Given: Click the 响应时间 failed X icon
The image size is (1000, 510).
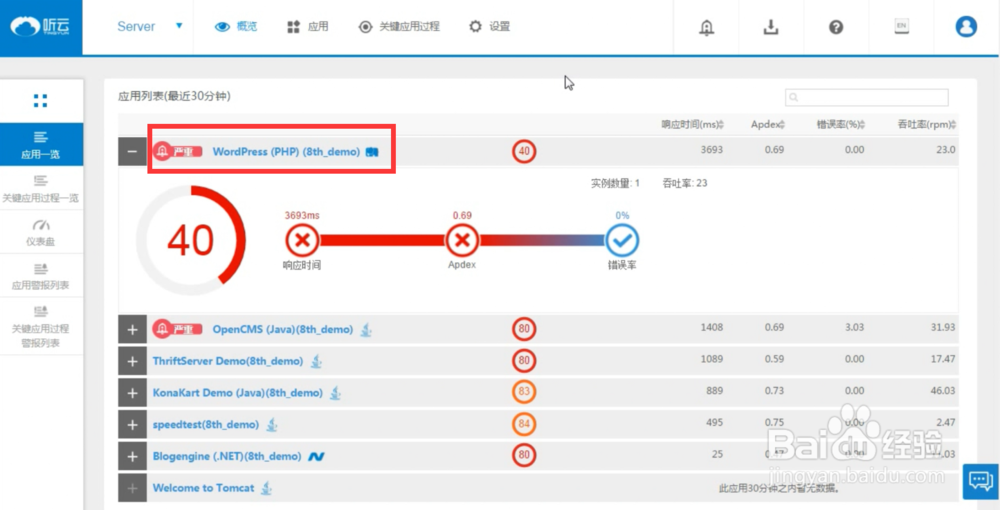Looking at the screenshot, I should (302, 240).
